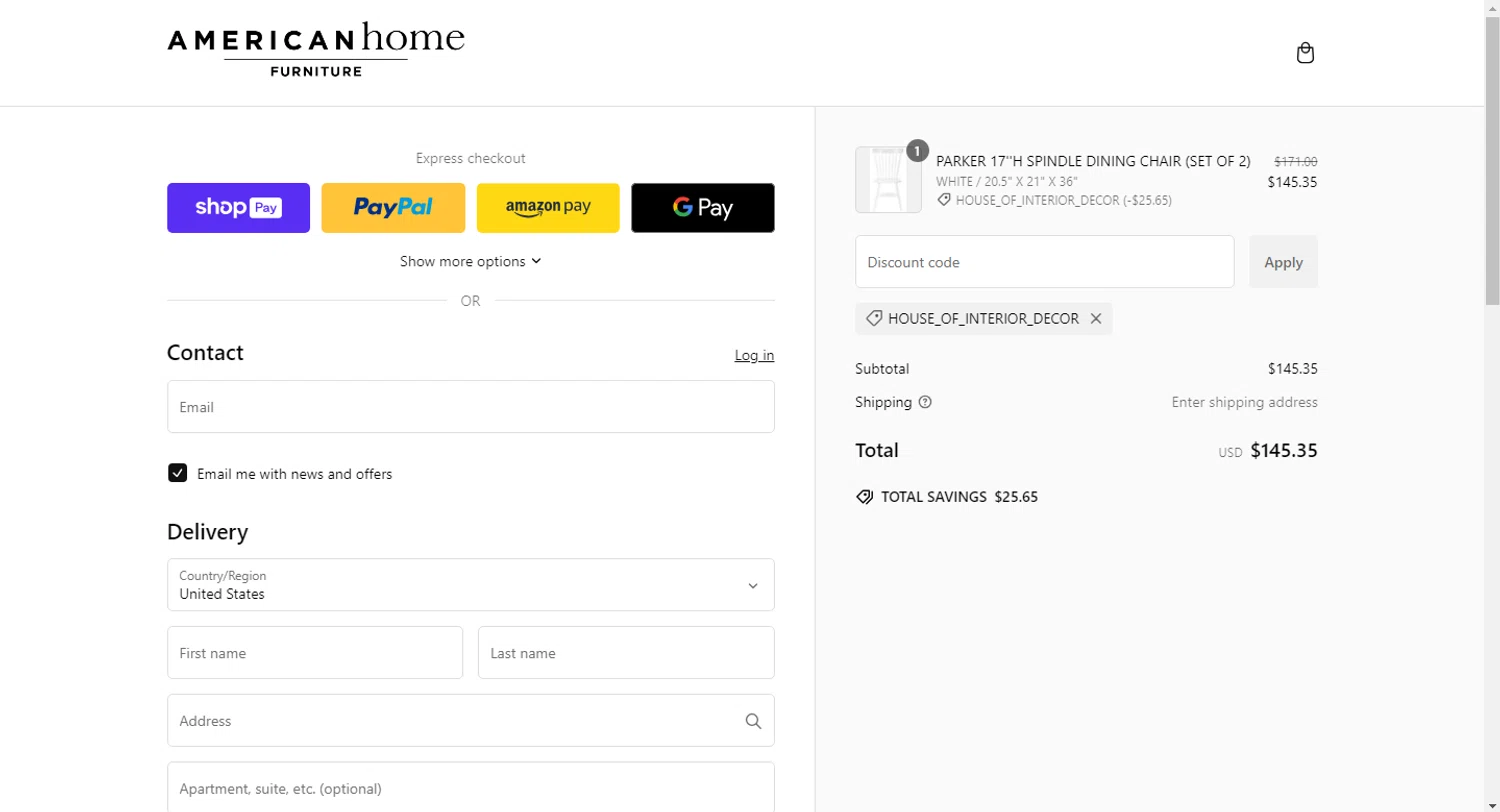The height and width of the screenshot is (812, 1500).
Task: Select the Address input field
Action: click(x=471, y=721)
